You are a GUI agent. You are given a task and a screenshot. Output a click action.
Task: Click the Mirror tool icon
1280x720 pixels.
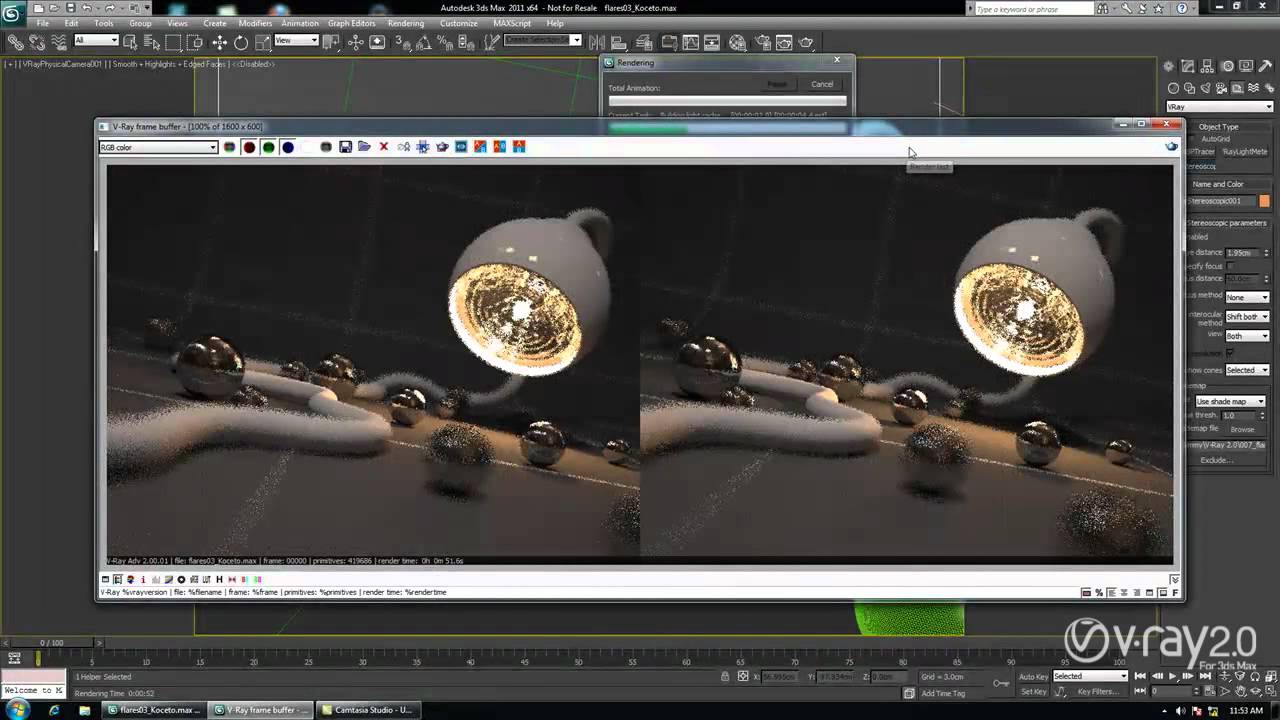597,42
